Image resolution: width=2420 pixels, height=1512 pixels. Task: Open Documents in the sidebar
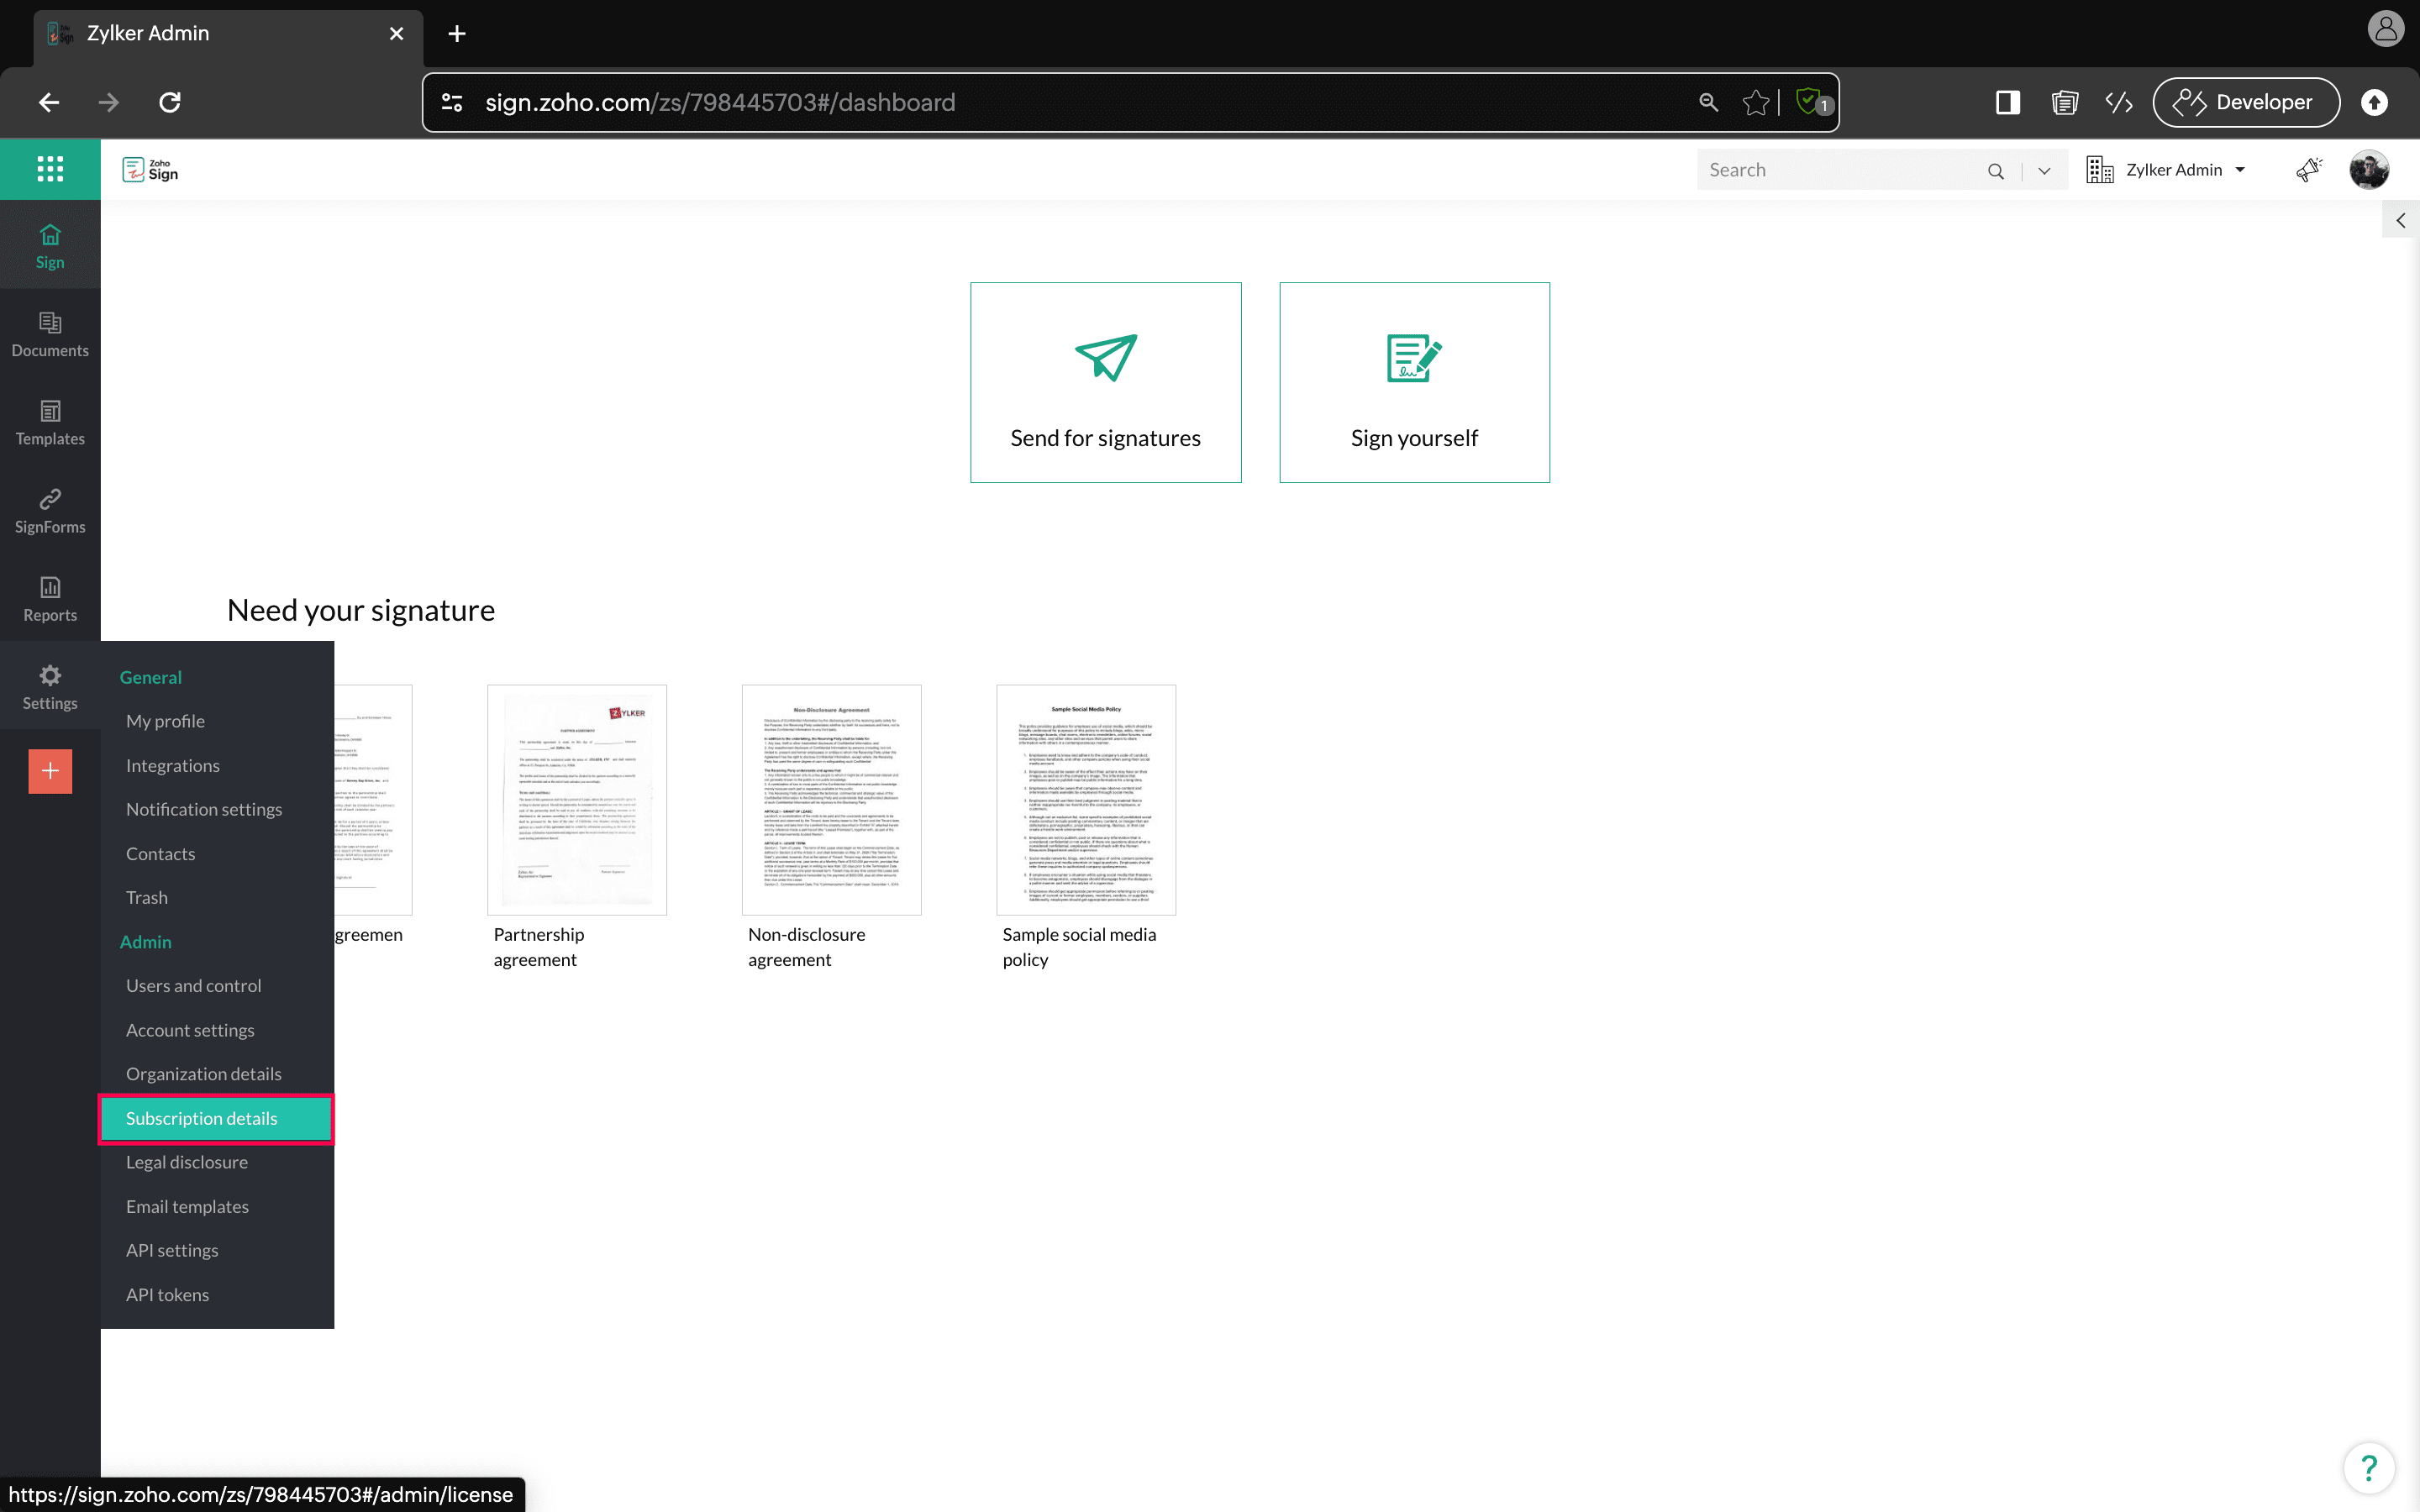(50, 334)
